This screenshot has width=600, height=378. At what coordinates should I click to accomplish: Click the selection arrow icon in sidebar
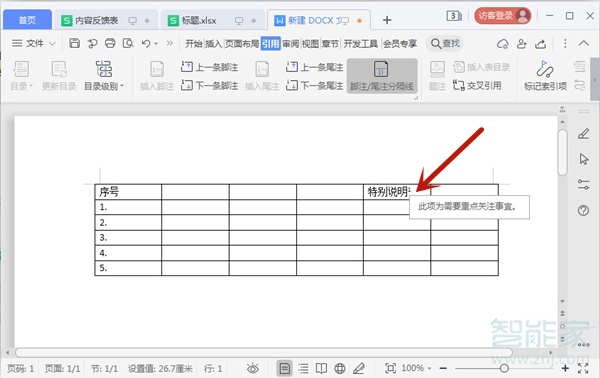pos(584,159)
